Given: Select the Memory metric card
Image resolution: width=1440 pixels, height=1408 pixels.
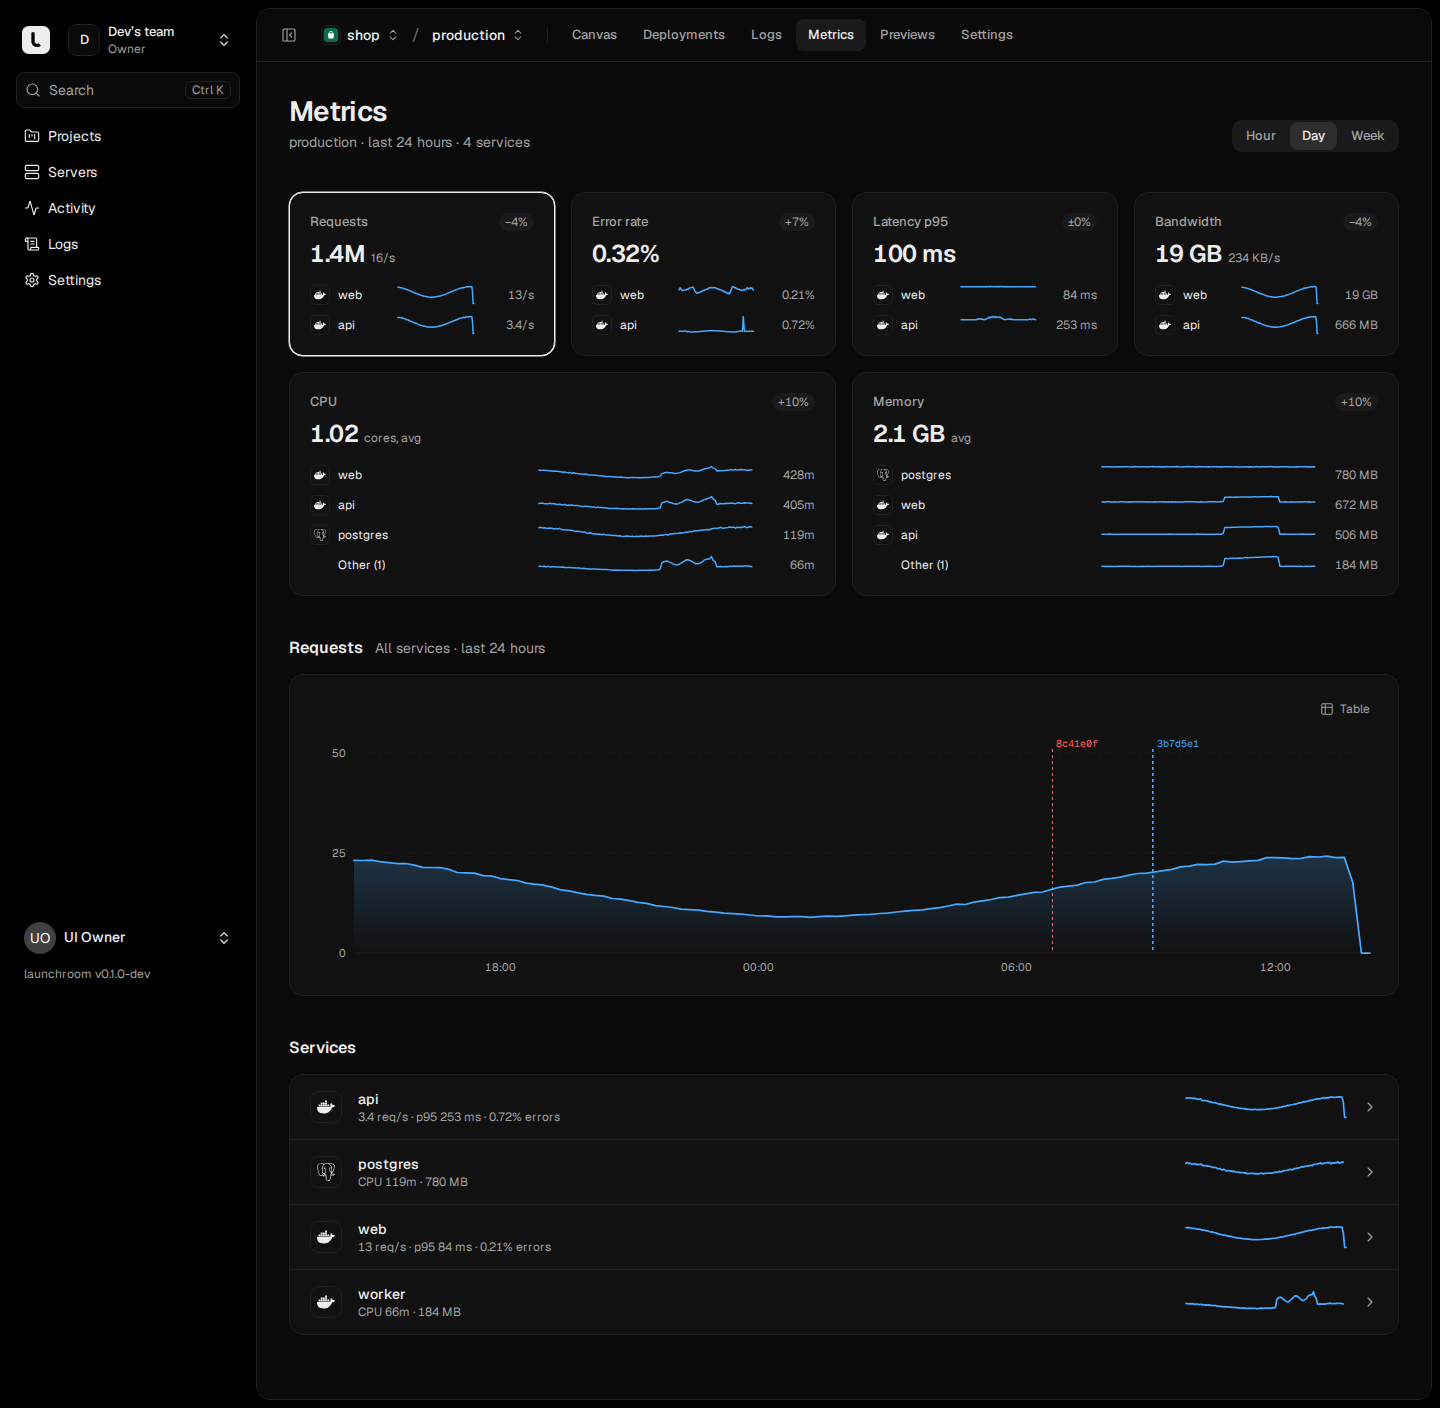Looking at the screenshot, I should pyautogui.click(x=1125, y=484).
